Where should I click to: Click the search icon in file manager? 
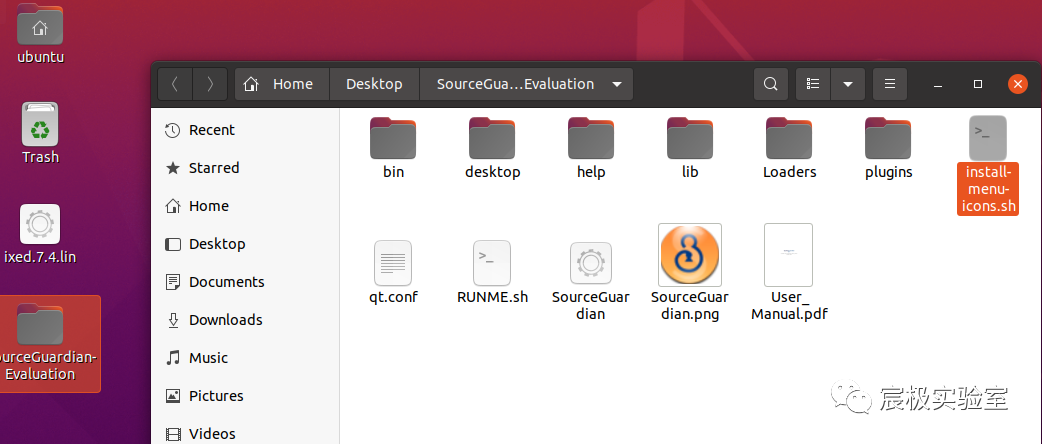click(x=771, y=84)
